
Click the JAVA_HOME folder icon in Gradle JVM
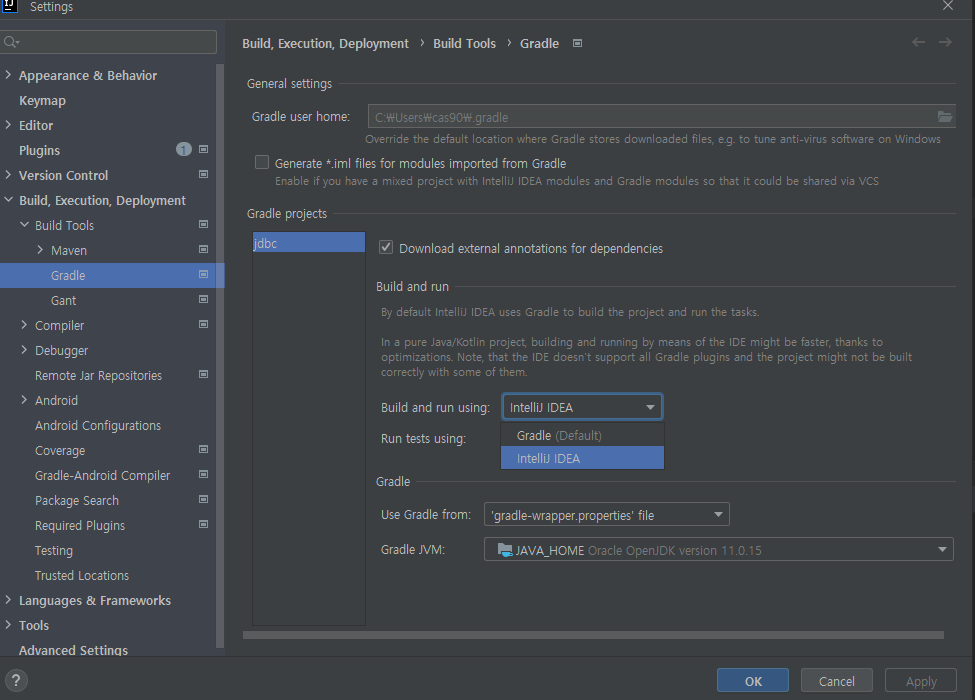click(x=505, y=550)
